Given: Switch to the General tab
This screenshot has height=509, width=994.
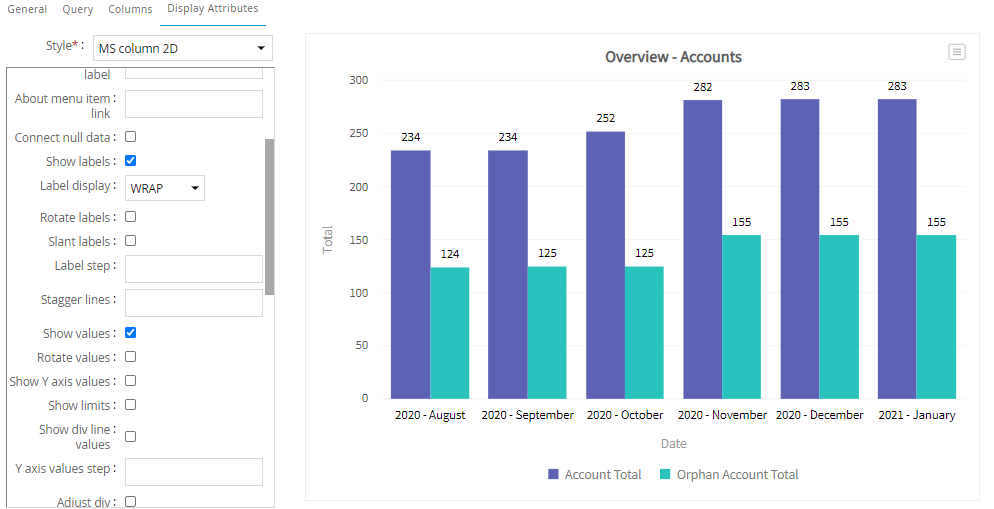Looking at the screenshot, I should click(27, 10).
